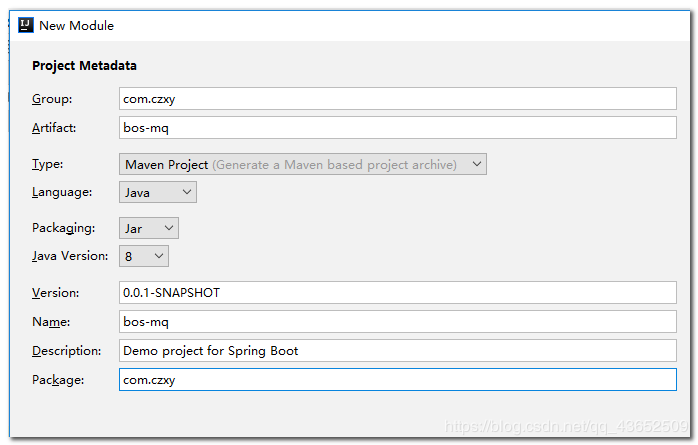Click into the Description field
This screenshot has width=698, height=445.
coord(397,351)
